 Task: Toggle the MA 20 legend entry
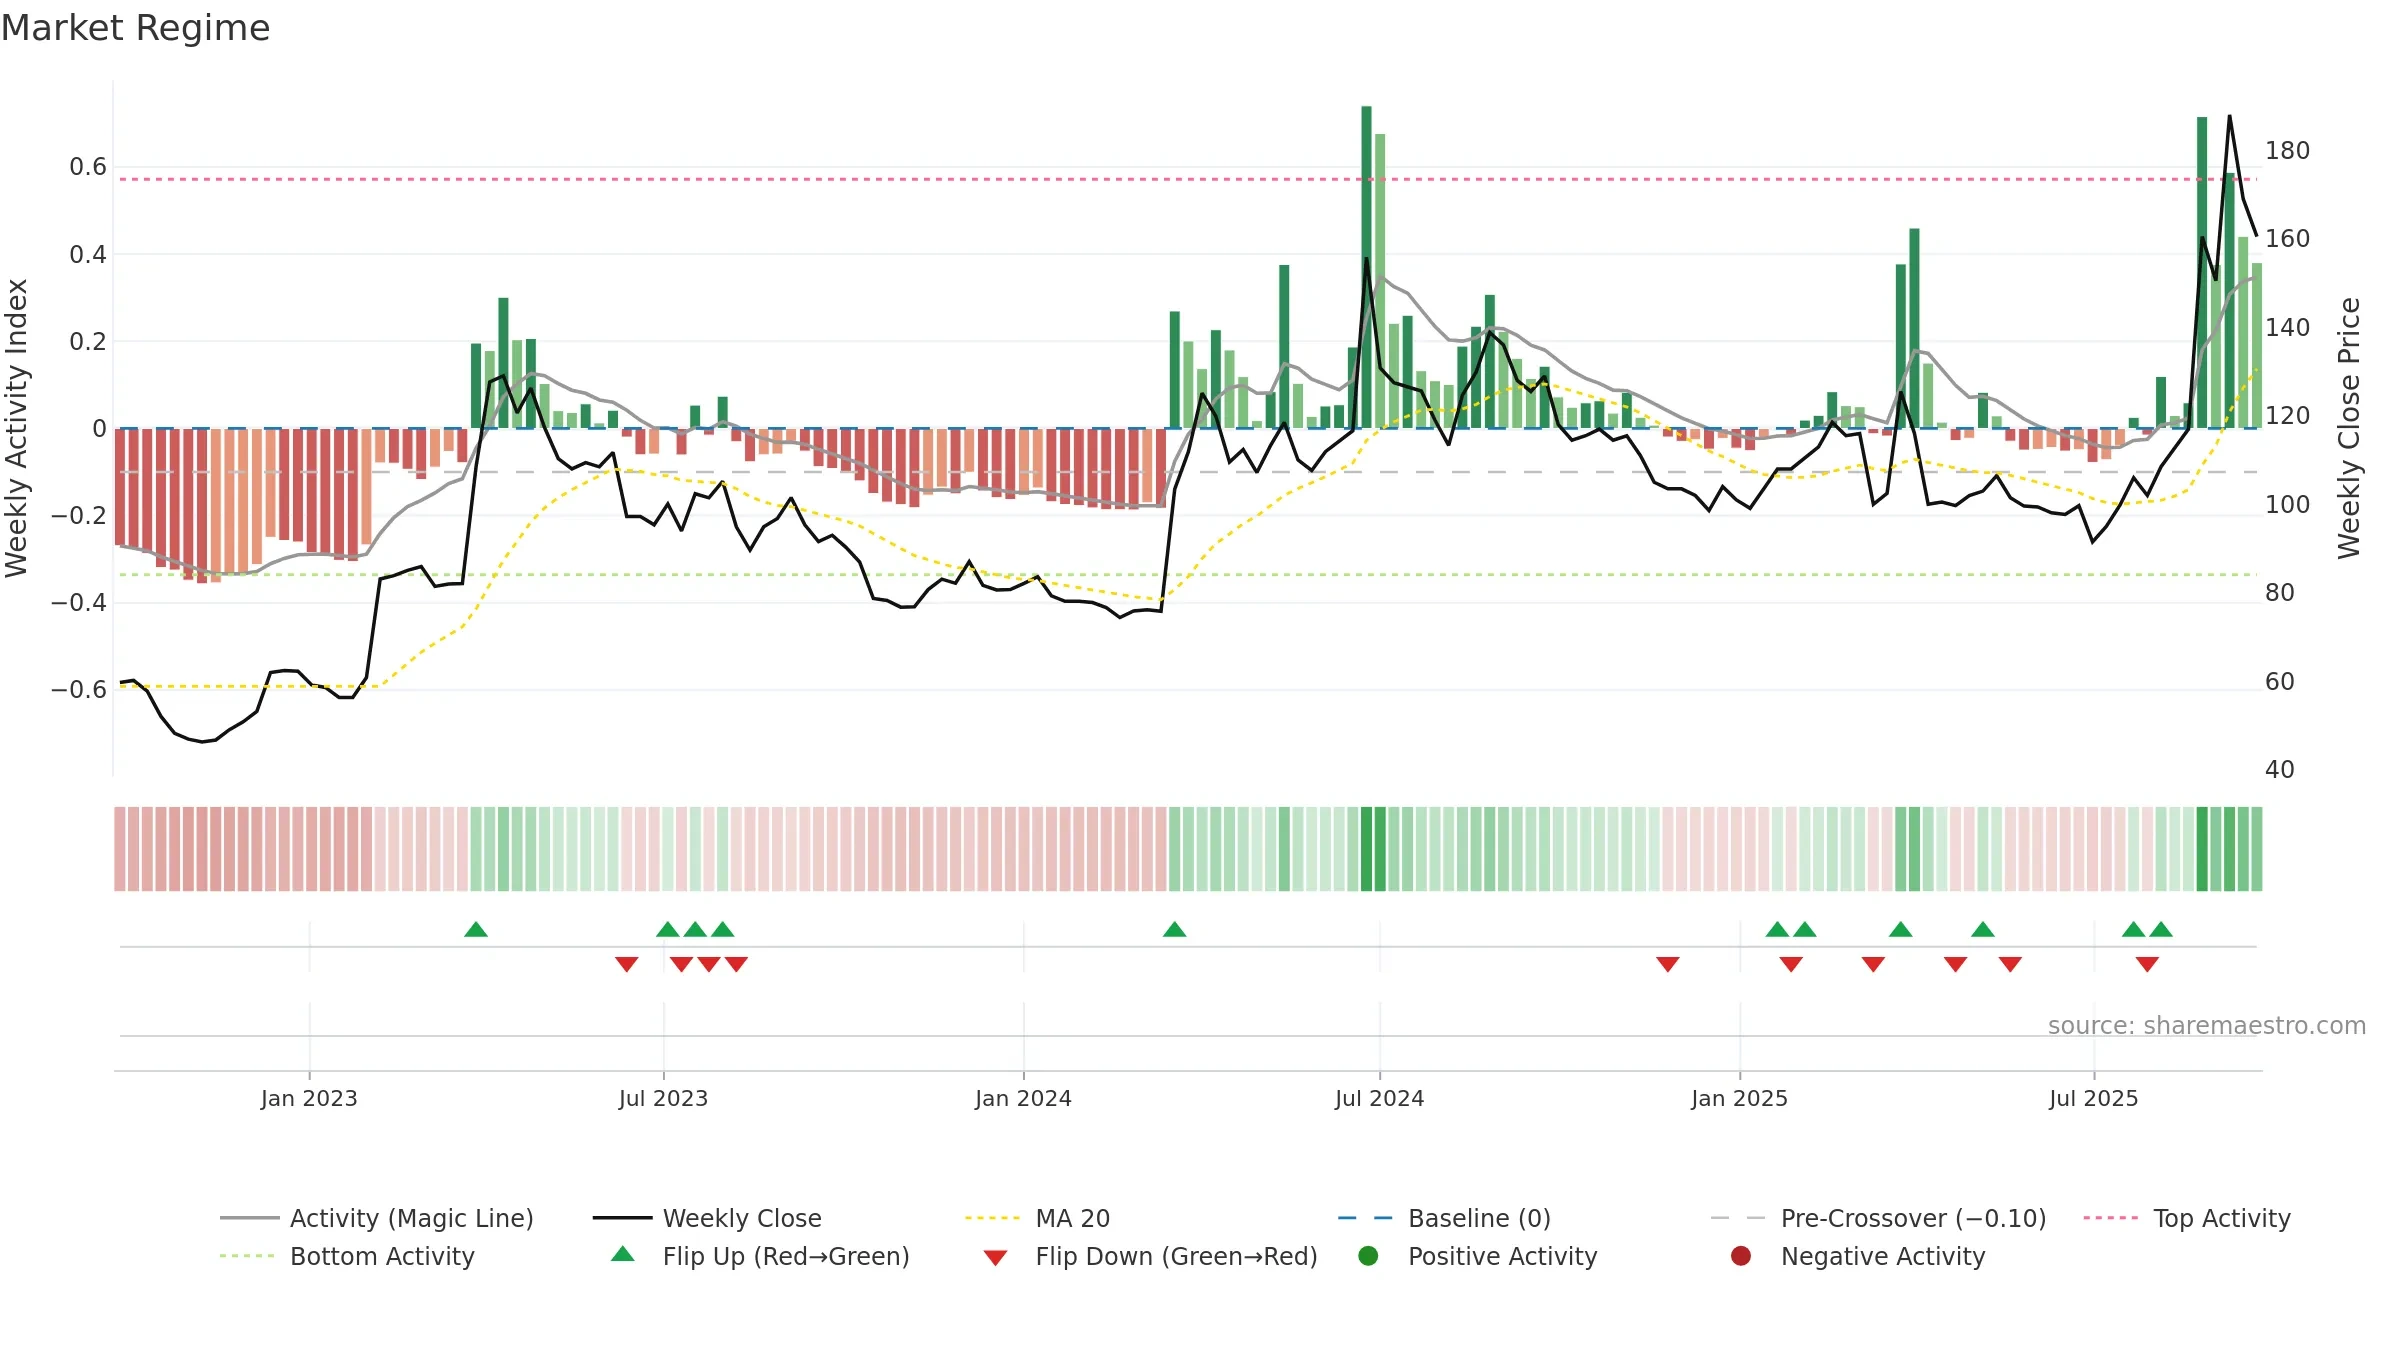[x=1037, y=1218]
